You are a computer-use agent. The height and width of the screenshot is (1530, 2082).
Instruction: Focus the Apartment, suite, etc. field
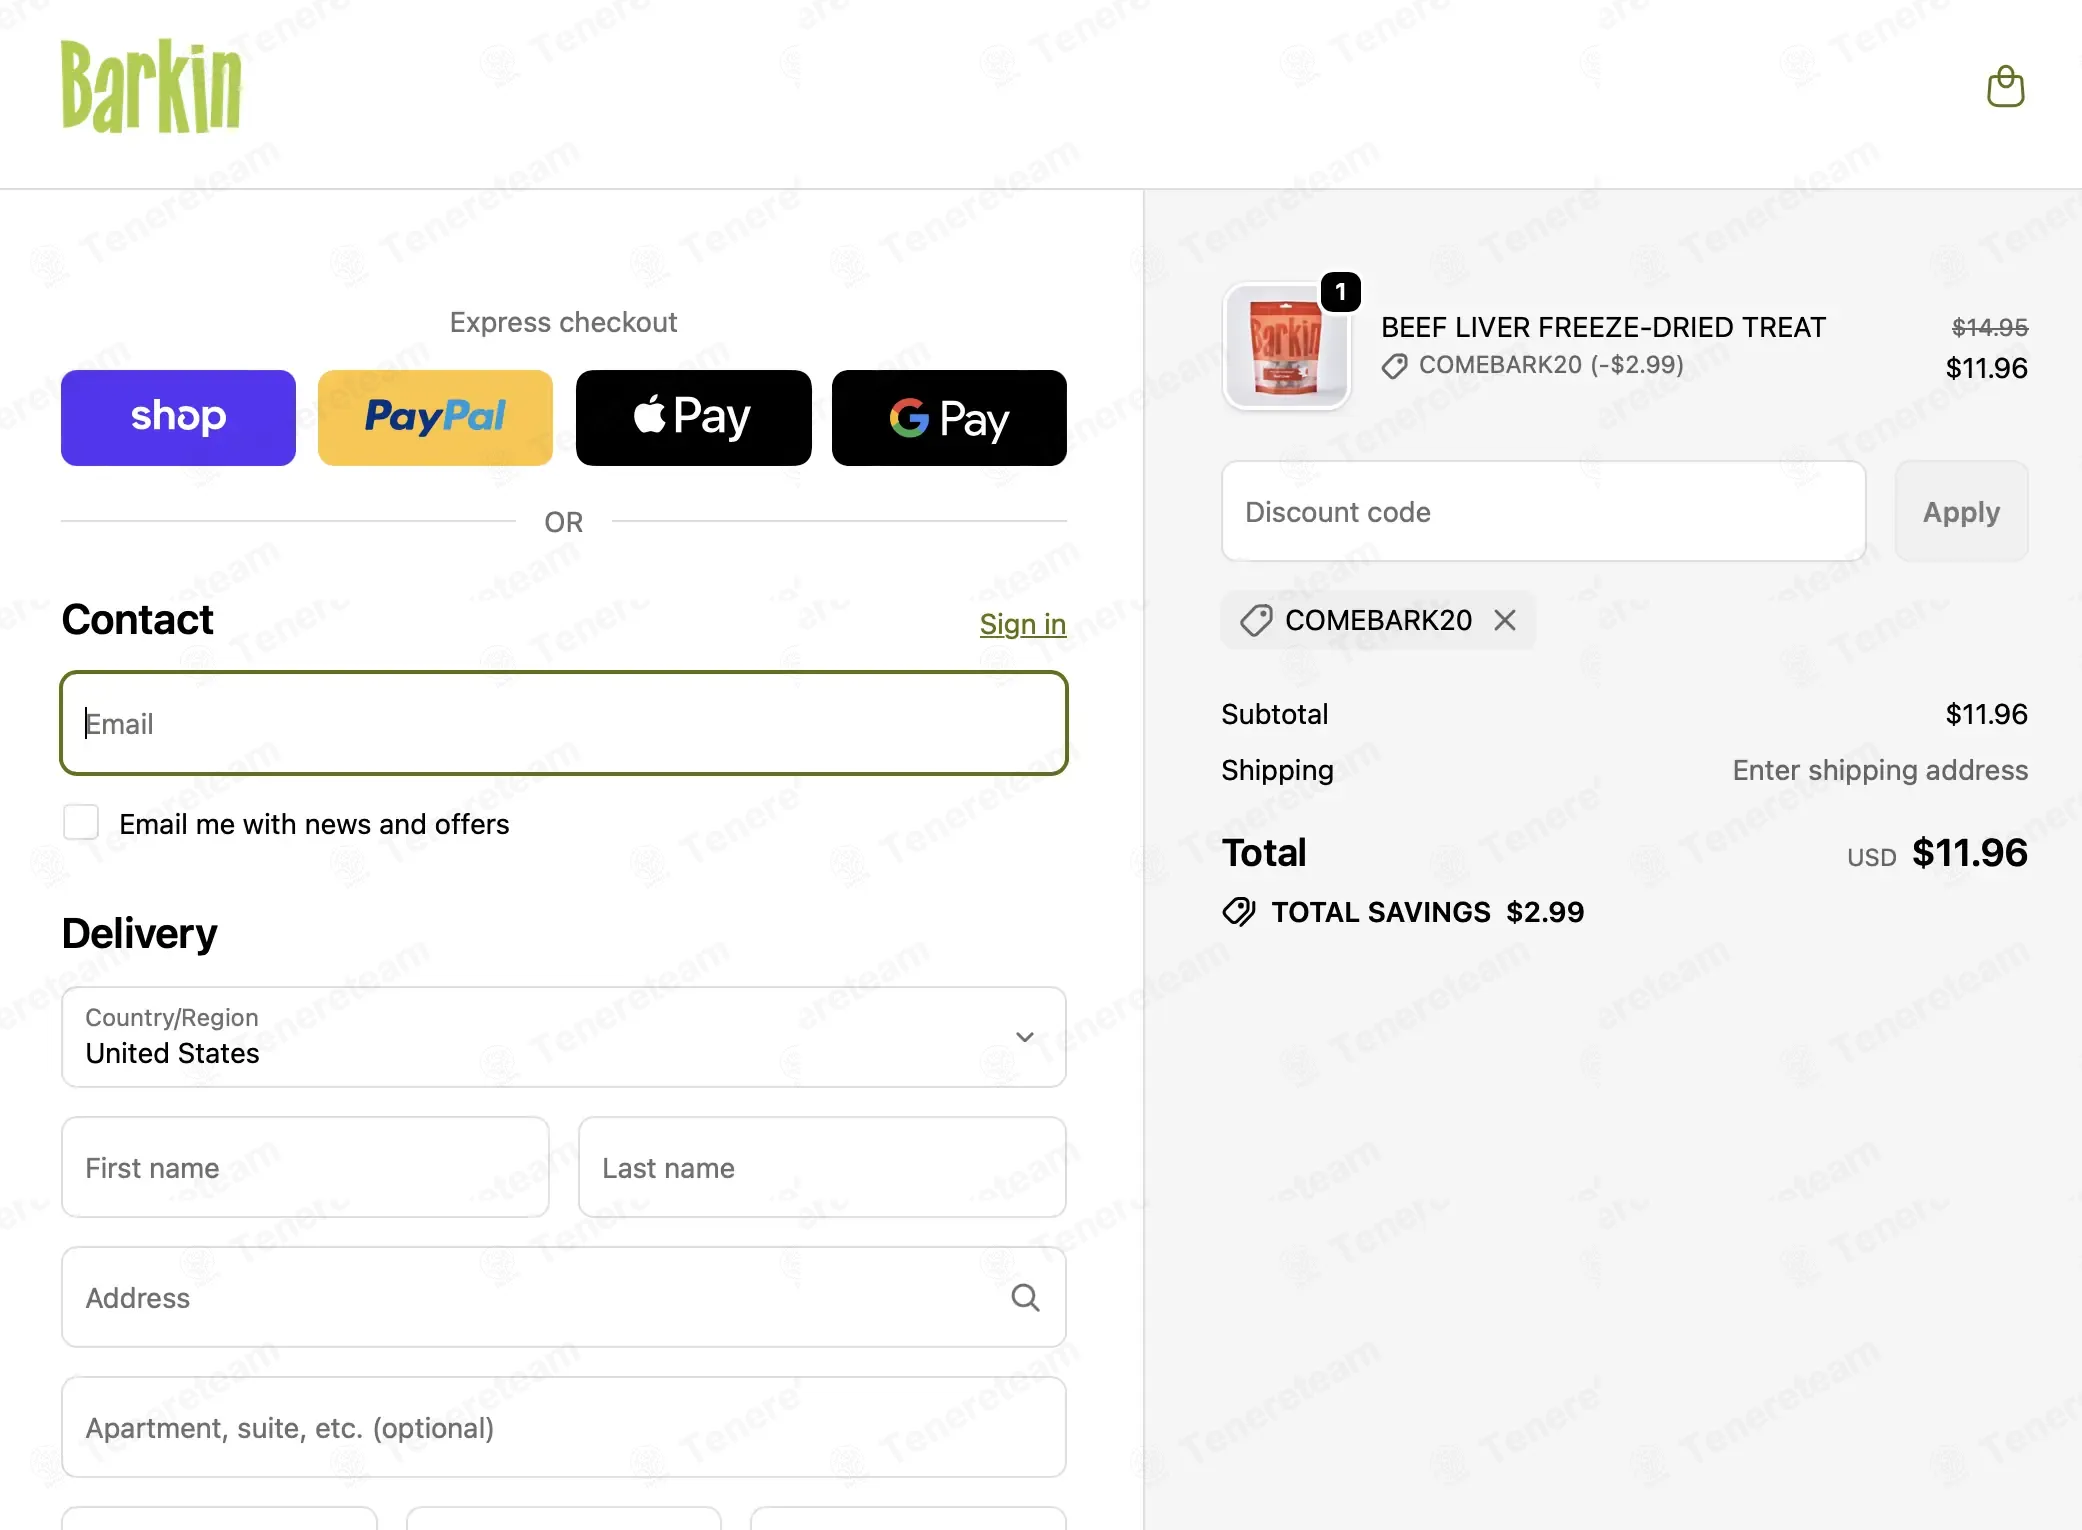[x=564, y=1427]
